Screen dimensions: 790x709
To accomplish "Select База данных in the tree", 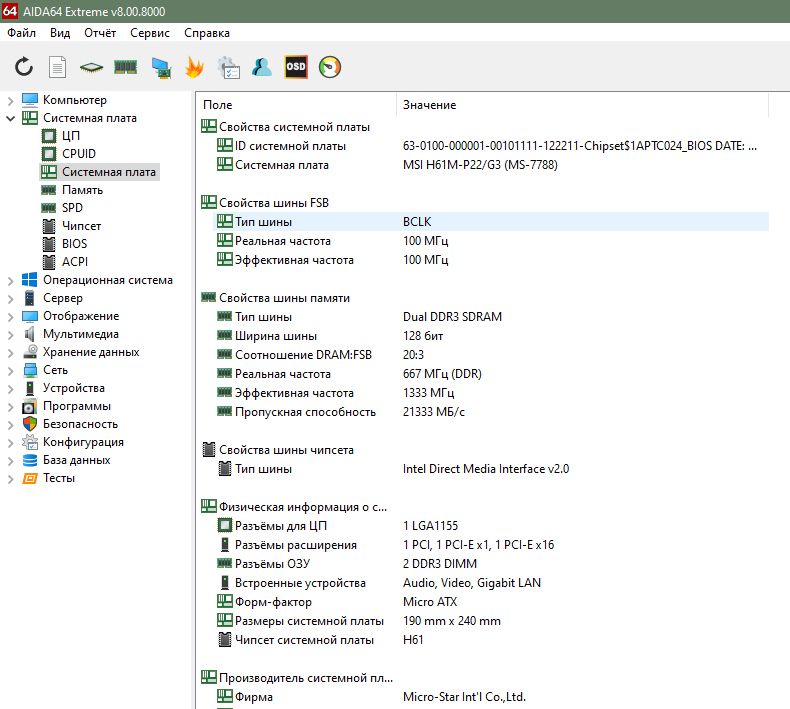I will (76, 460).
